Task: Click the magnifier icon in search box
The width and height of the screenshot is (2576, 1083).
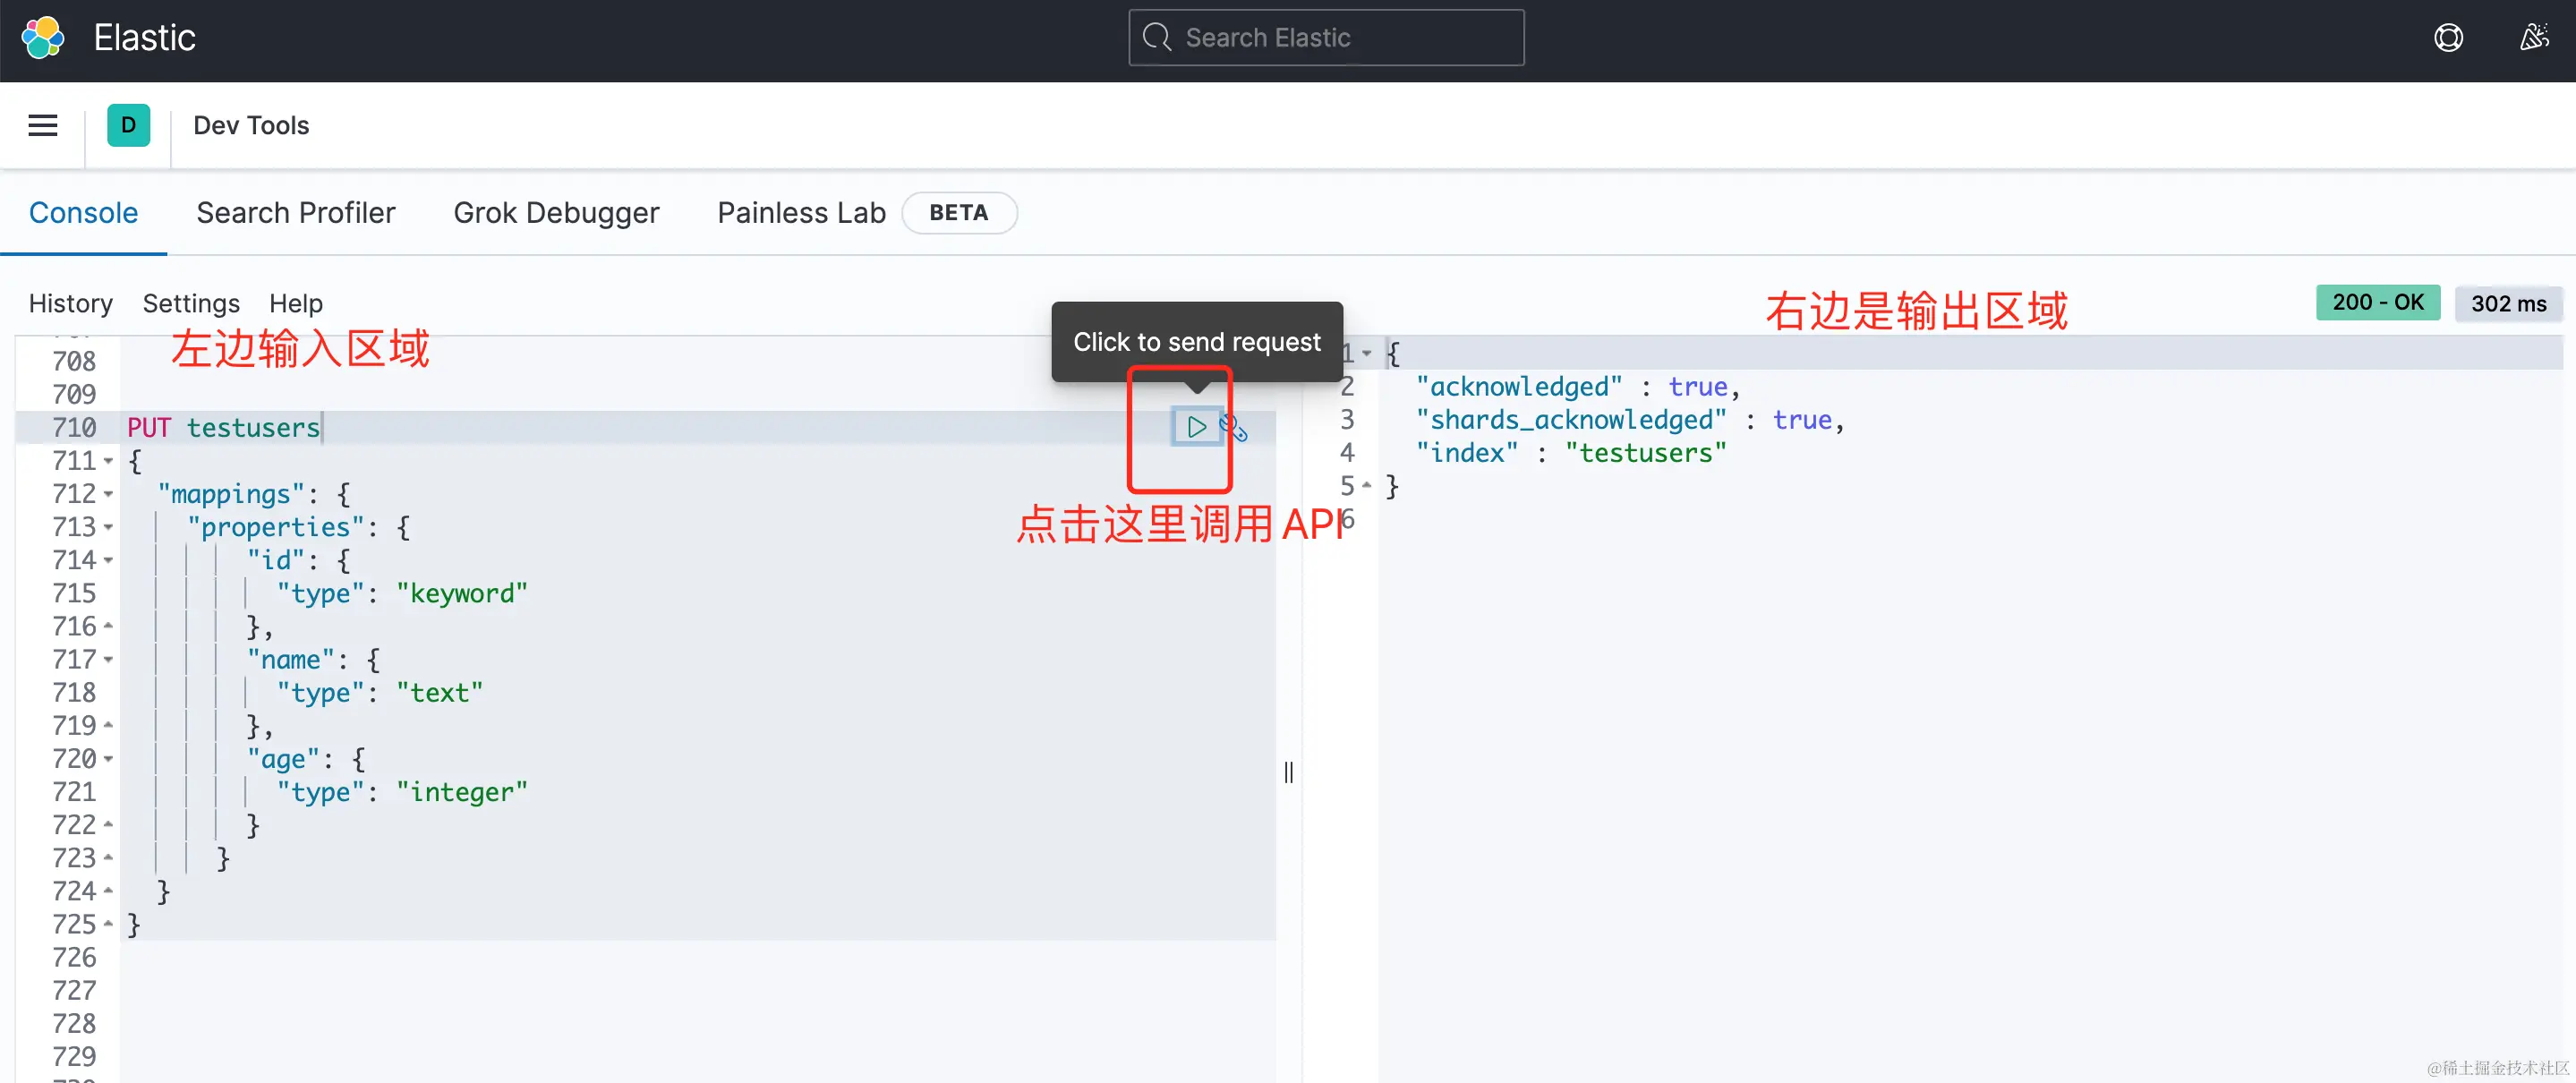Action: pyautogui.click(x=1157, y=38)
